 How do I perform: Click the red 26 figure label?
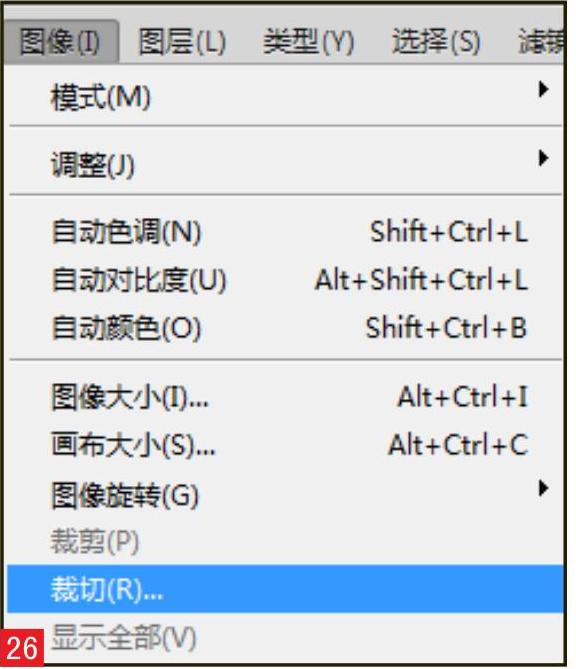coord(22,648)
